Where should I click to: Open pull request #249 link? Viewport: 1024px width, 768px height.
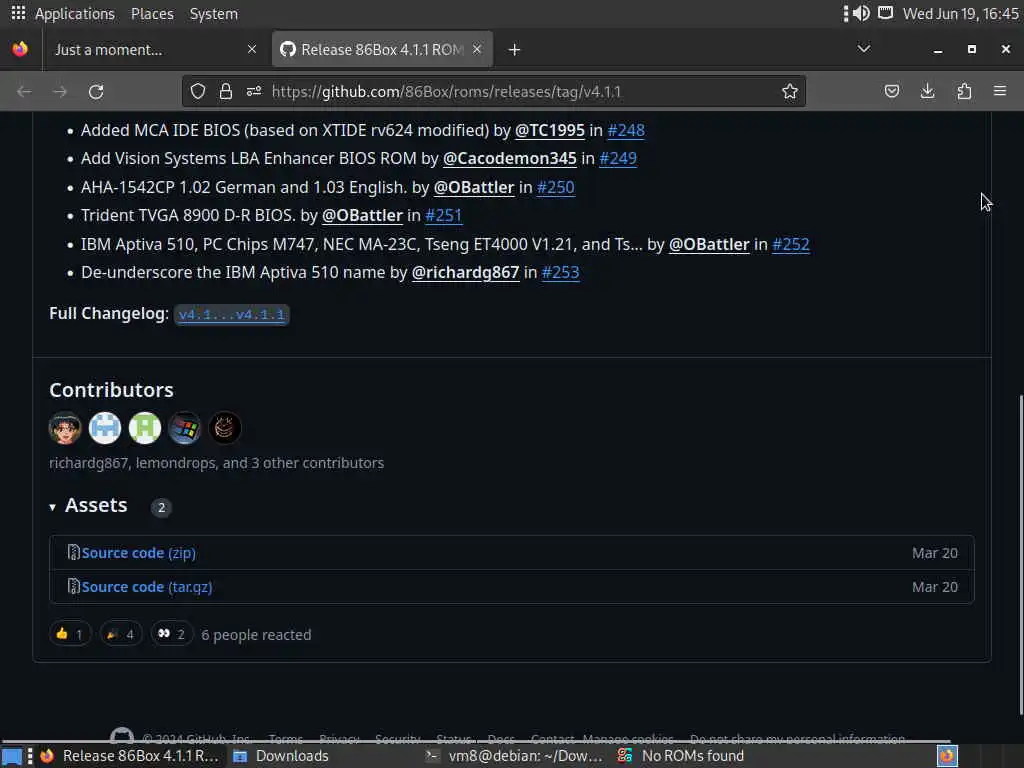618,158
